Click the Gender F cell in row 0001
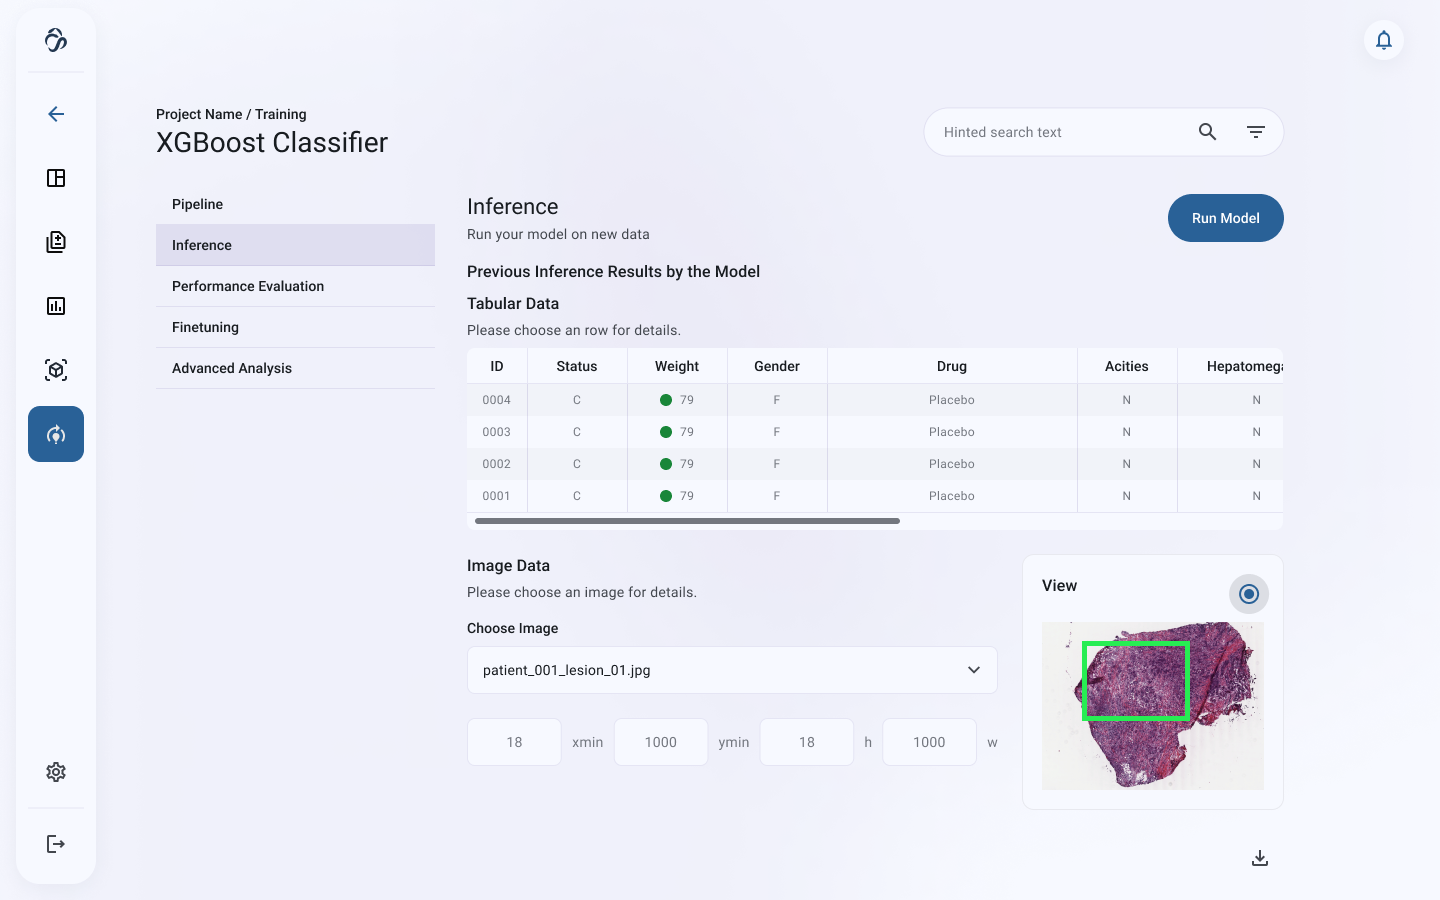The width and height of the screenshot is (1440, 900). tap(777, 496)
